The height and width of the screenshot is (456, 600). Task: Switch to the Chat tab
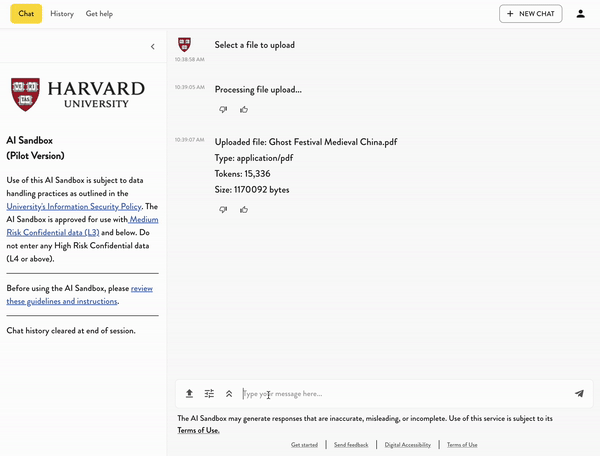(x=26, y=14)
